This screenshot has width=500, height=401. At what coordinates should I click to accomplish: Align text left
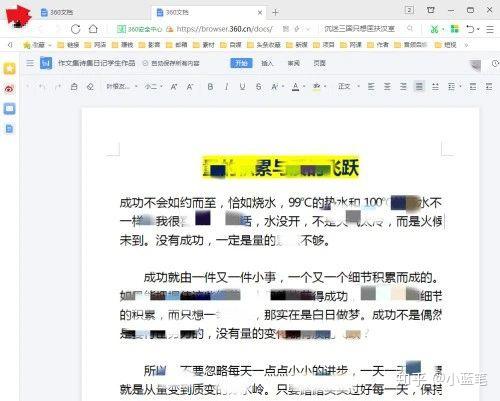pos(371,87)
